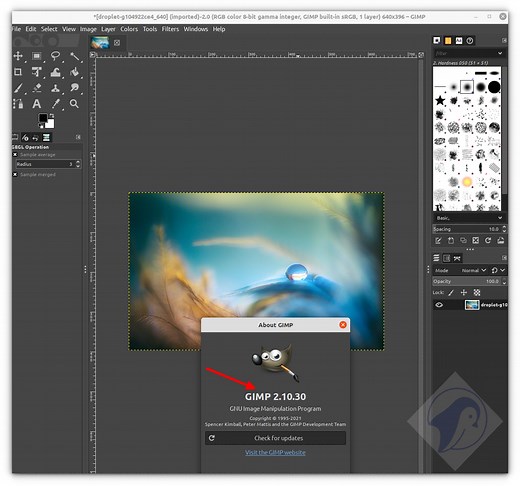This screenshot has height=486, width=520.
Task: Open the Images tab in the toolbox dock
Action: pos(46,137)
